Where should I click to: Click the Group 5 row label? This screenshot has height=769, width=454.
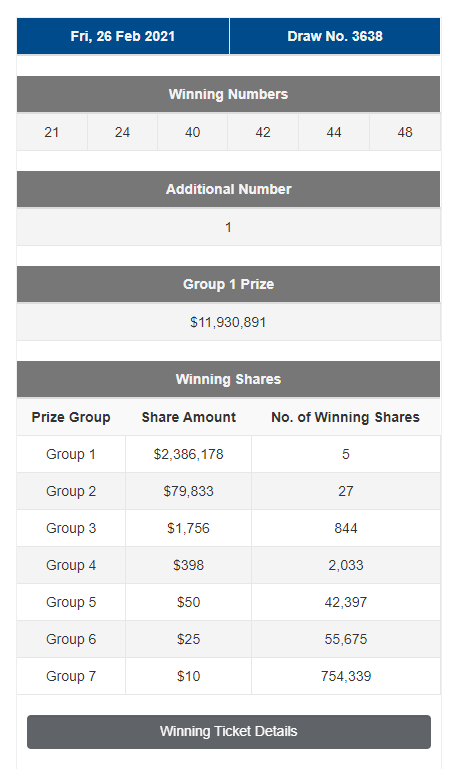71,602
